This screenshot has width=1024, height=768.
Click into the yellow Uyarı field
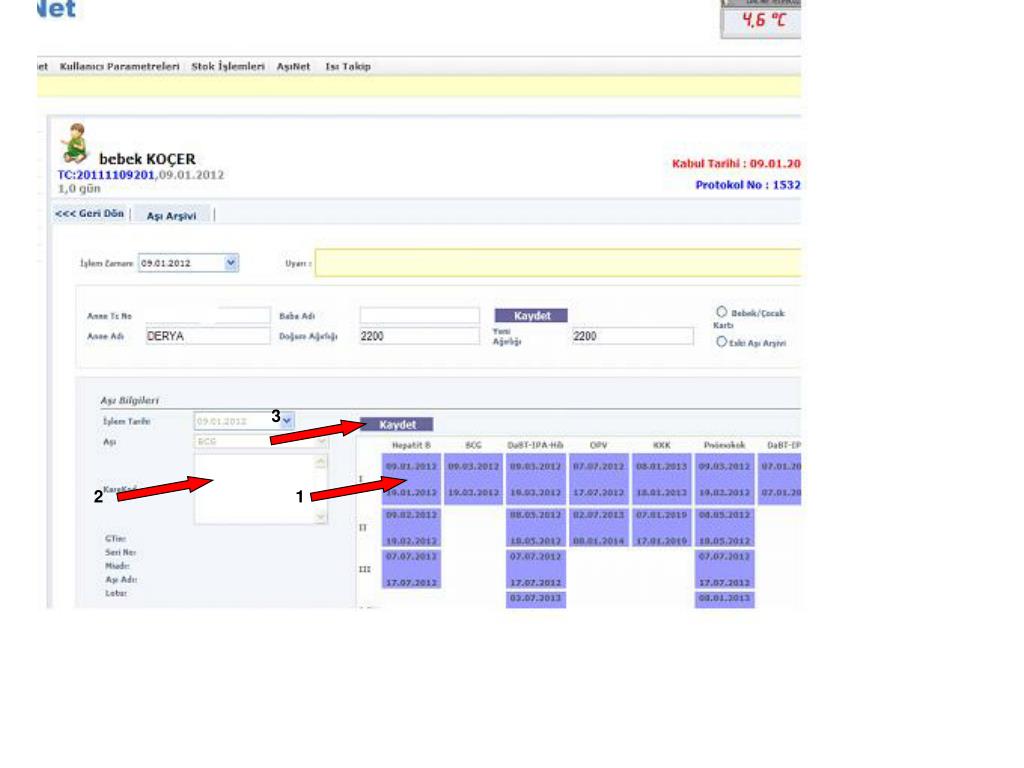[x=558, y=263]
